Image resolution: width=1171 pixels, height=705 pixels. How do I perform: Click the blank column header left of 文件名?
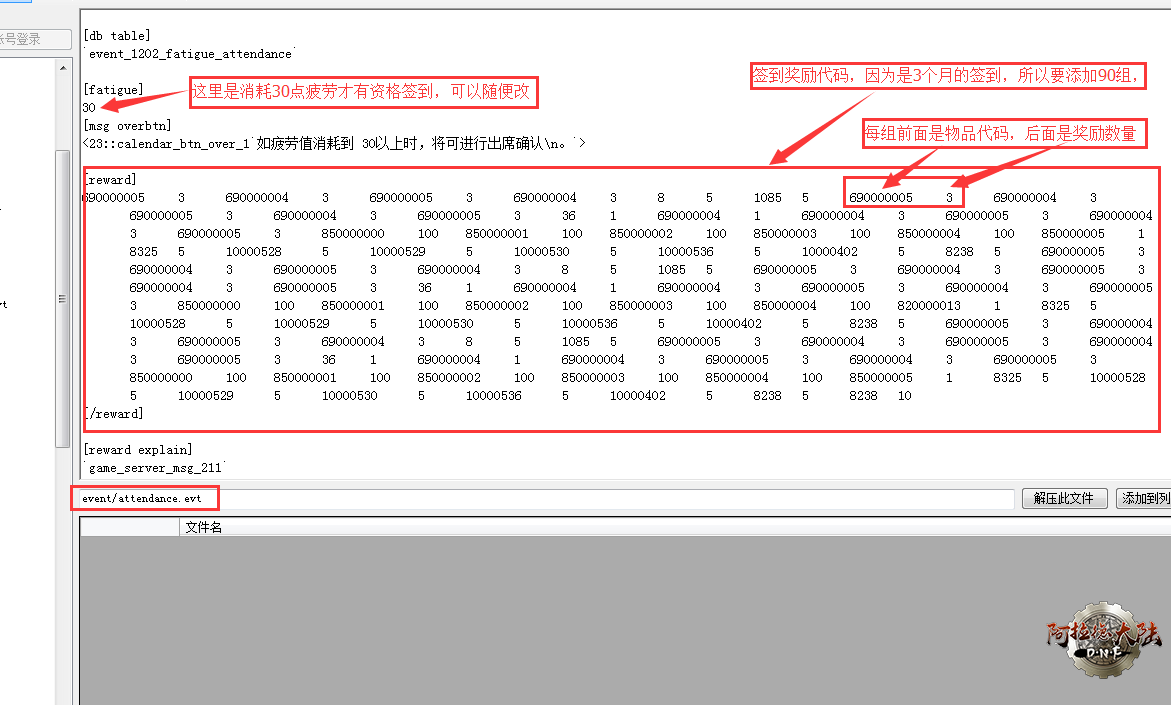coord(130,527)
